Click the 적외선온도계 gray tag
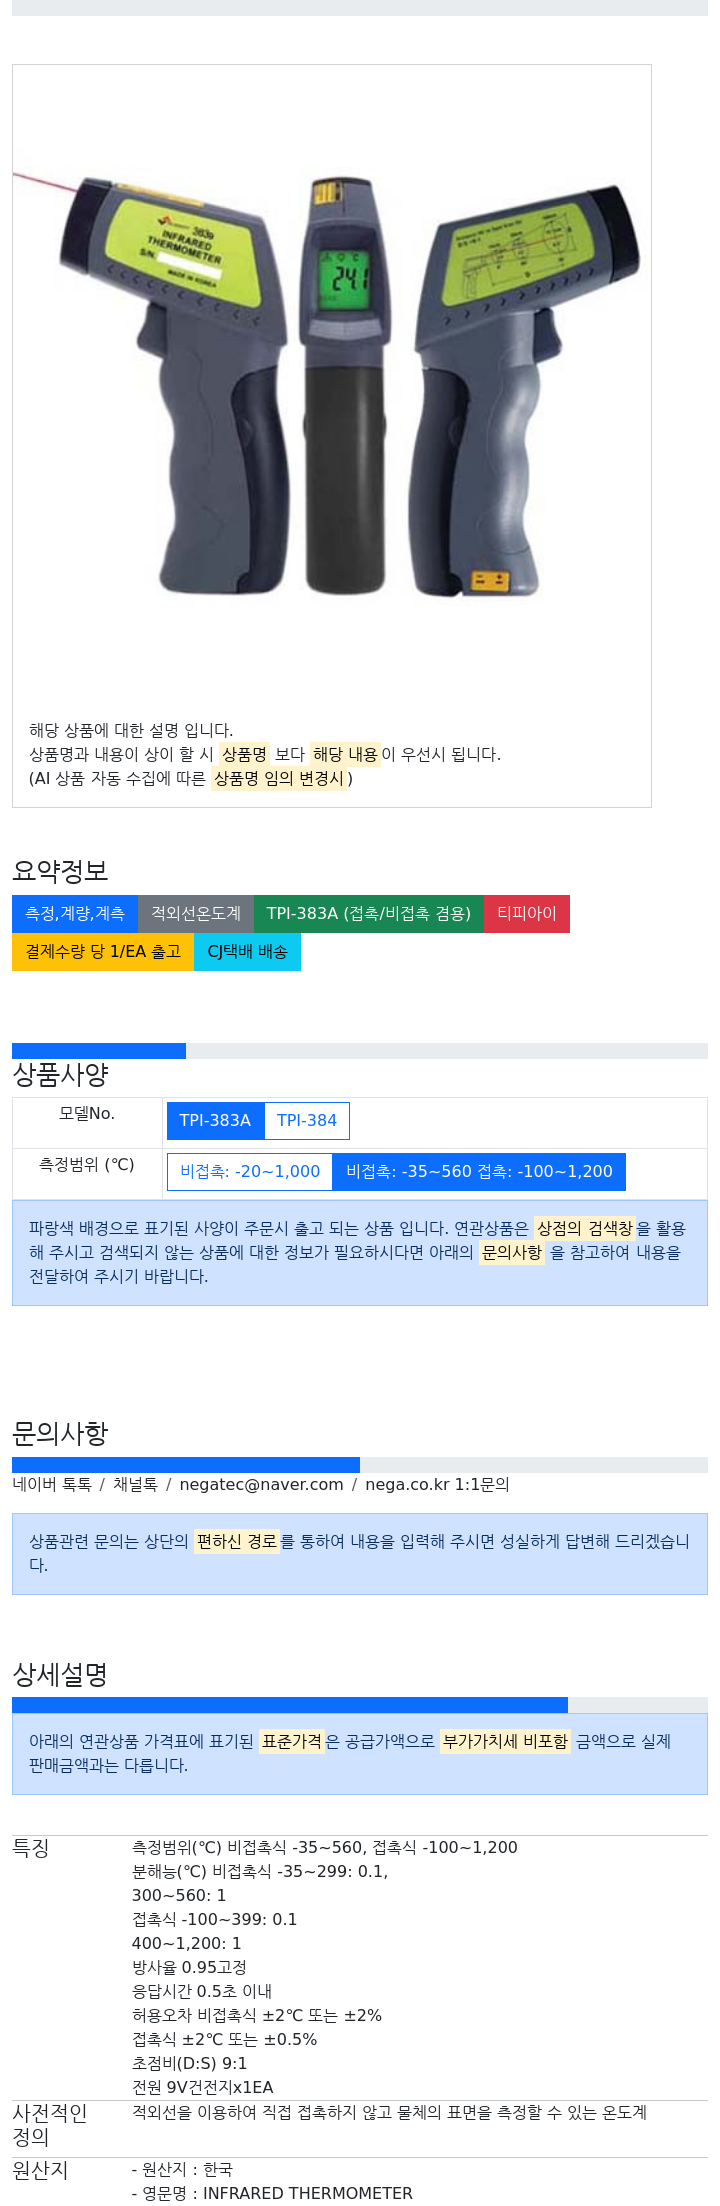This screenshot has height=2206, width=720. pyautogui.click(x=196, y=913)
